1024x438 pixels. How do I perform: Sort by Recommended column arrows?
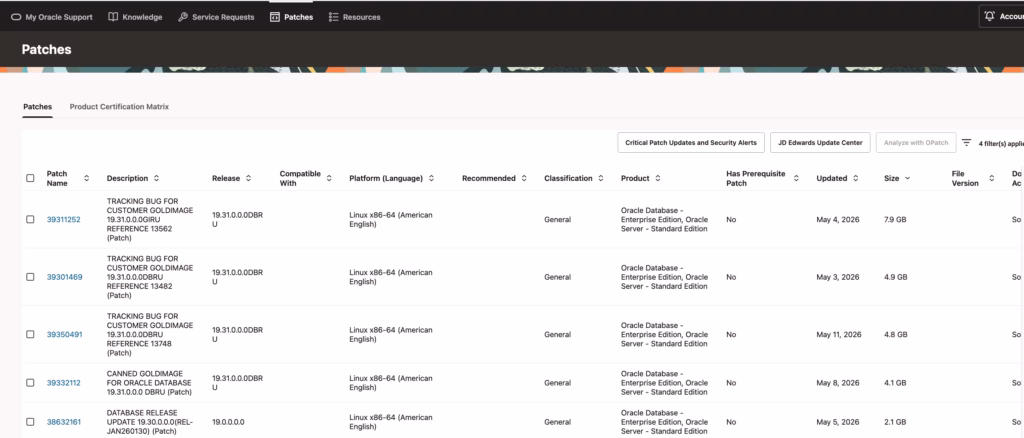click(524, 178)
